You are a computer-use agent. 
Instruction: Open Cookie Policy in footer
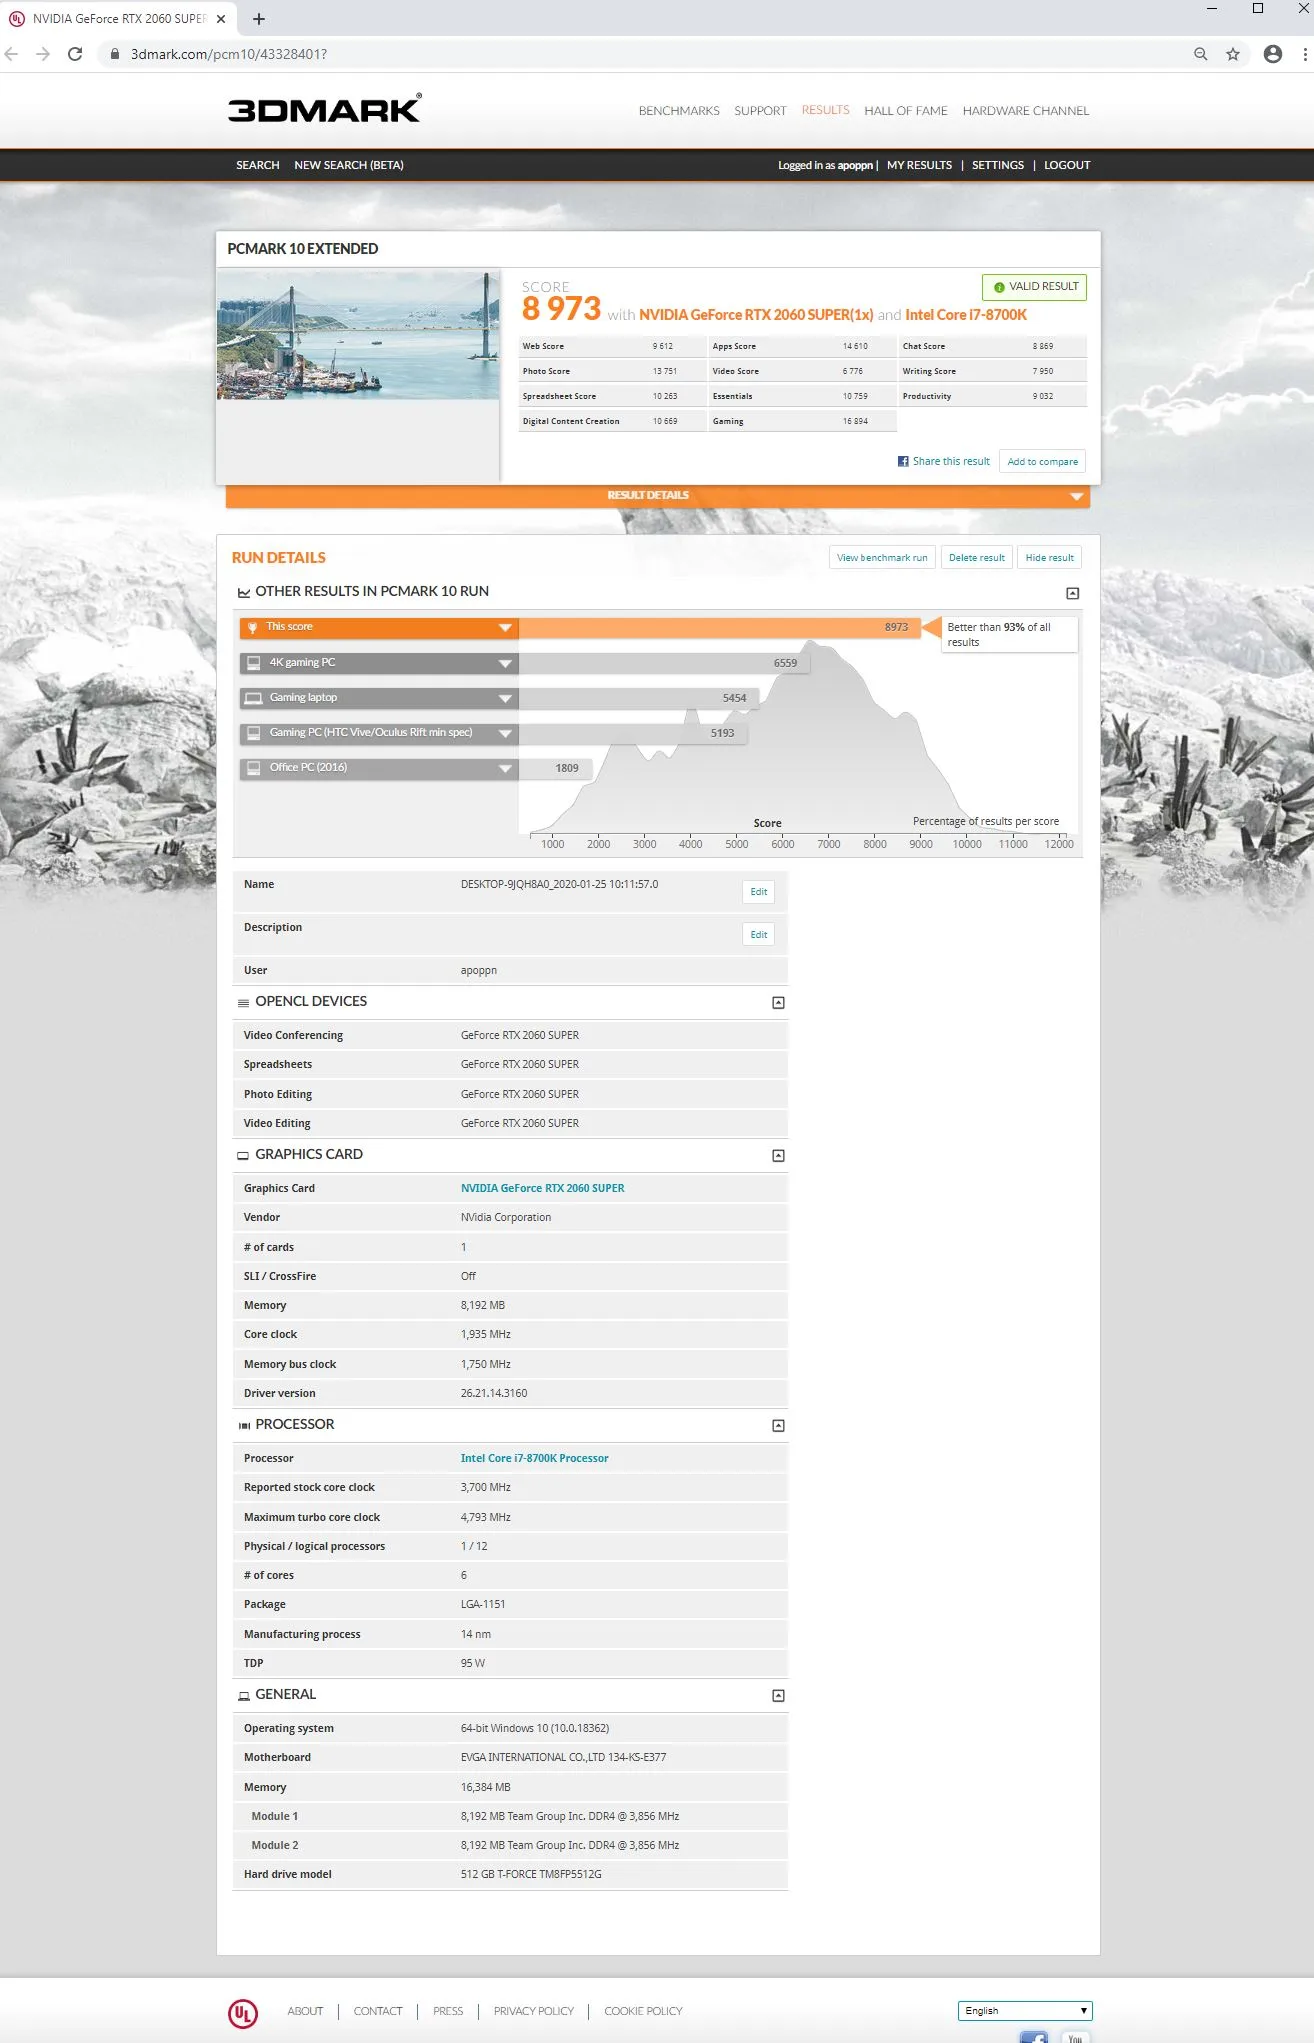click(643, 2011)
